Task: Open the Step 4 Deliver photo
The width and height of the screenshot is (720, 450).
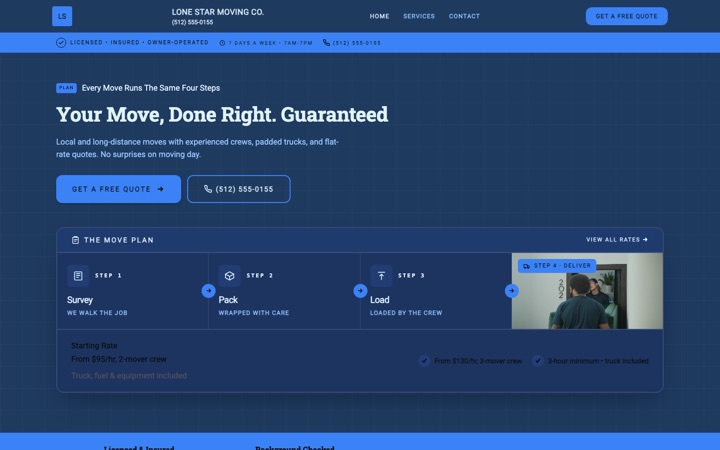Action: tap(587, 291)
